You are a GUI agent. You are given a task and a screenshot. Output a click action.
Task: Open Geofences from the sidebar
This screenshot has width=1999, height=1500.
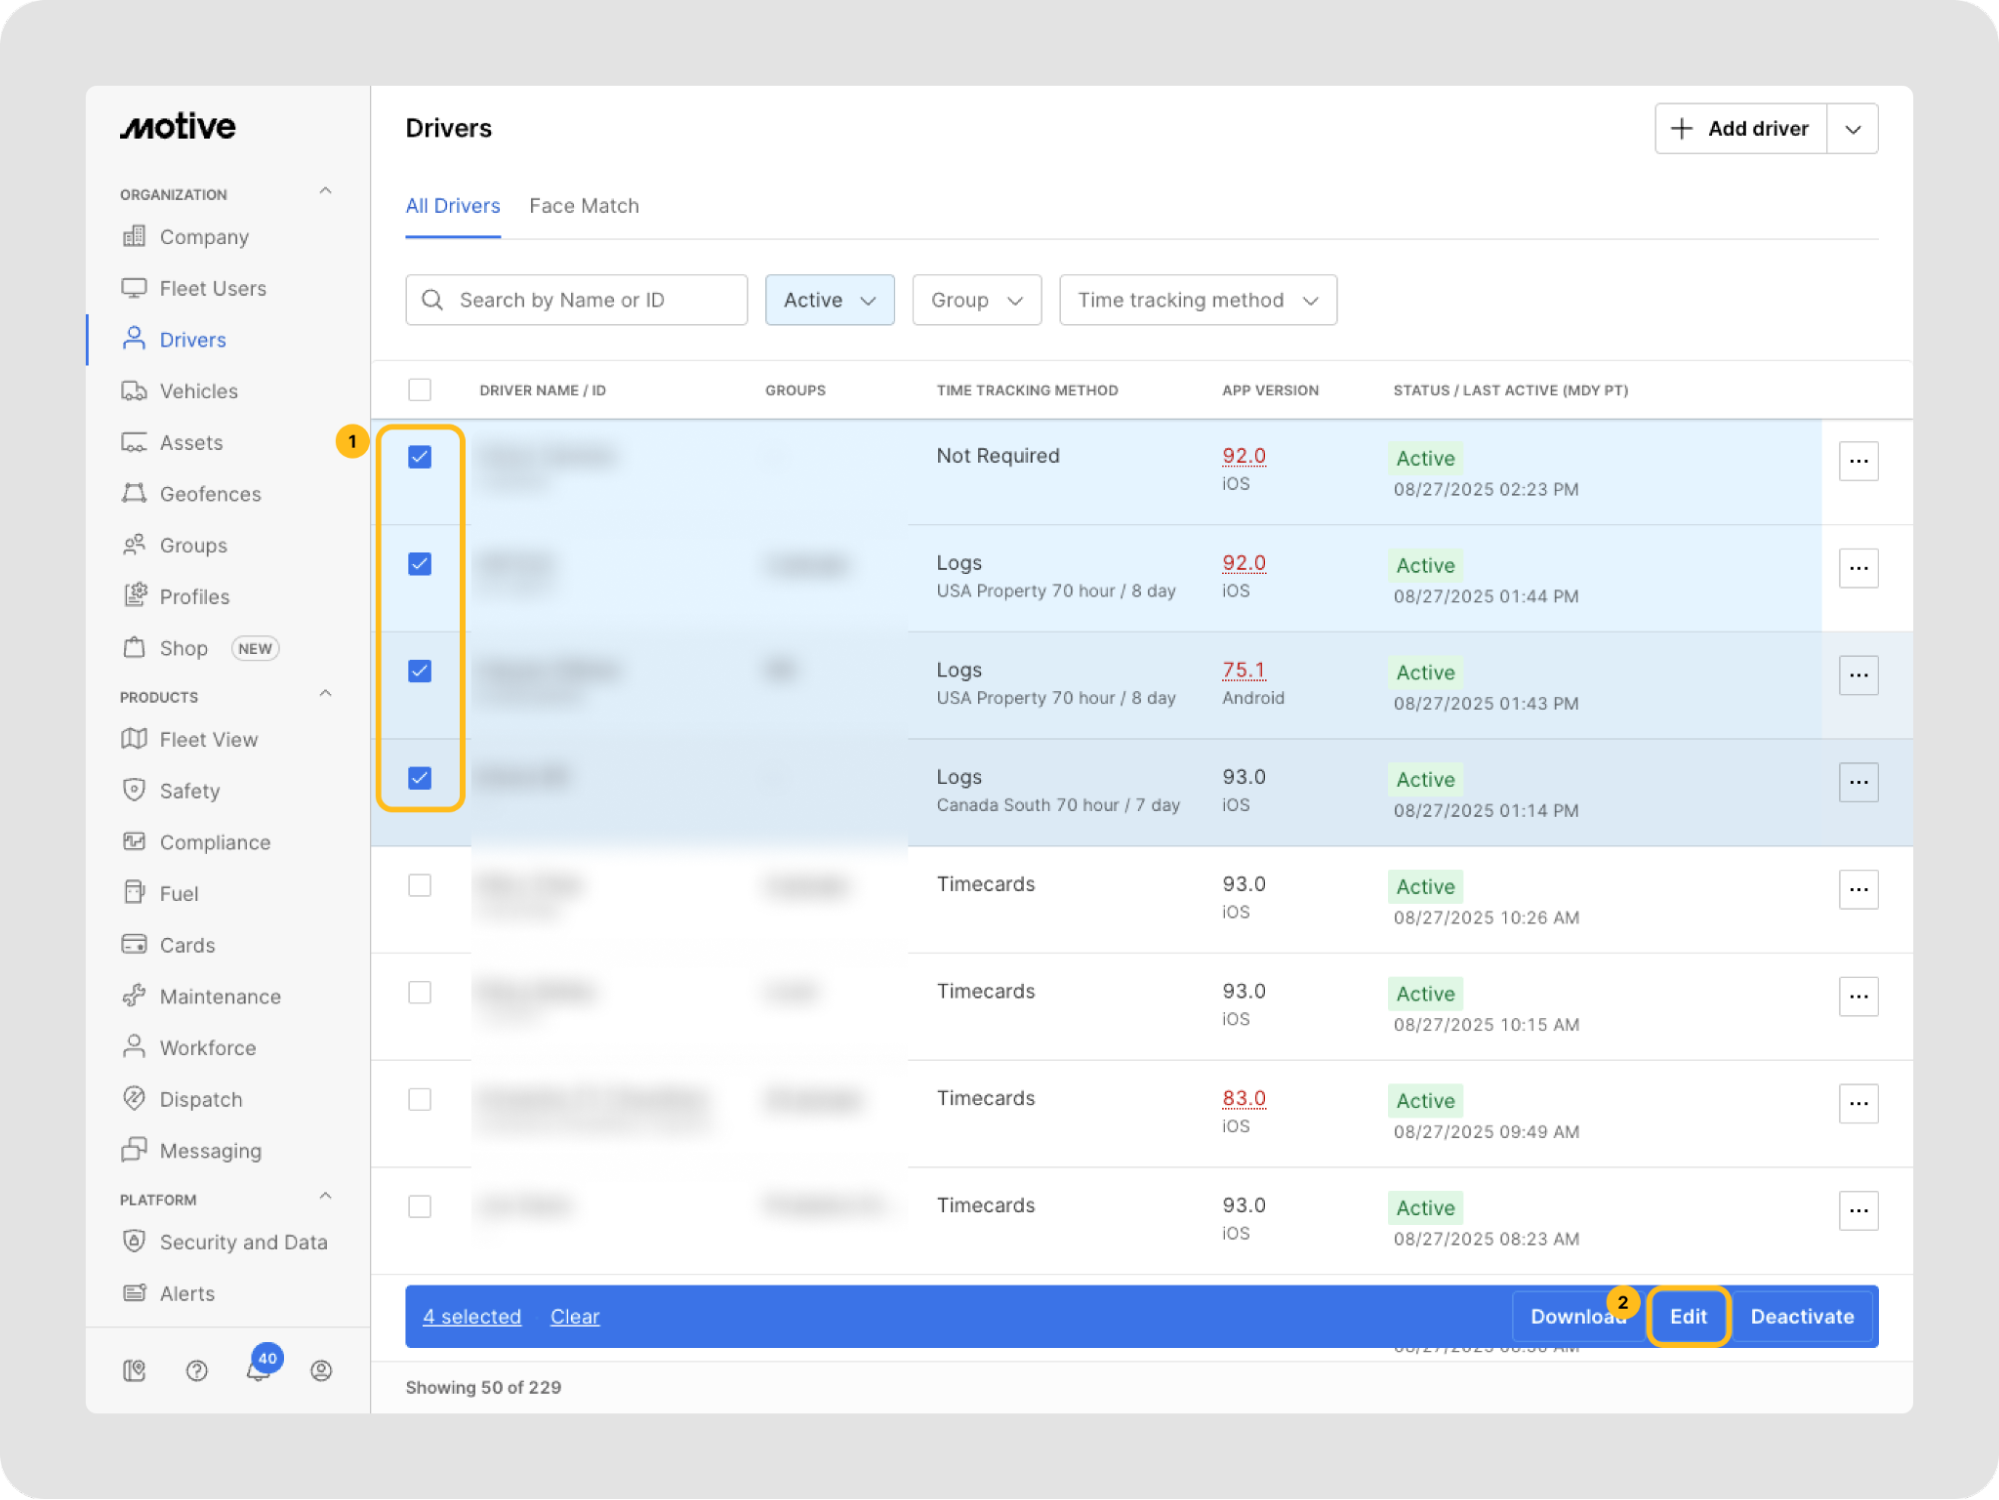point(209,494)
